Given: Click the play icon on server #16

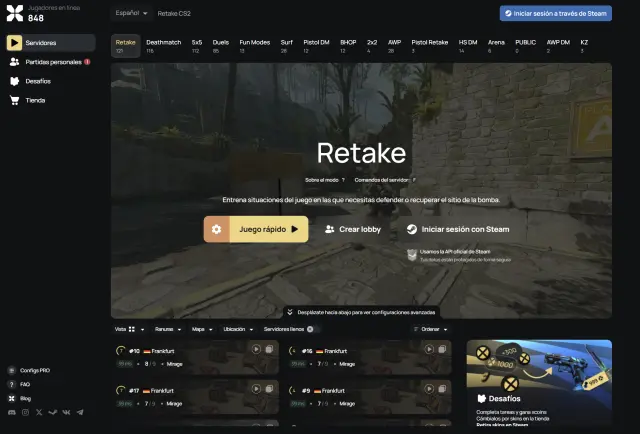Looking at the screenshot, I should coord(429,349).
